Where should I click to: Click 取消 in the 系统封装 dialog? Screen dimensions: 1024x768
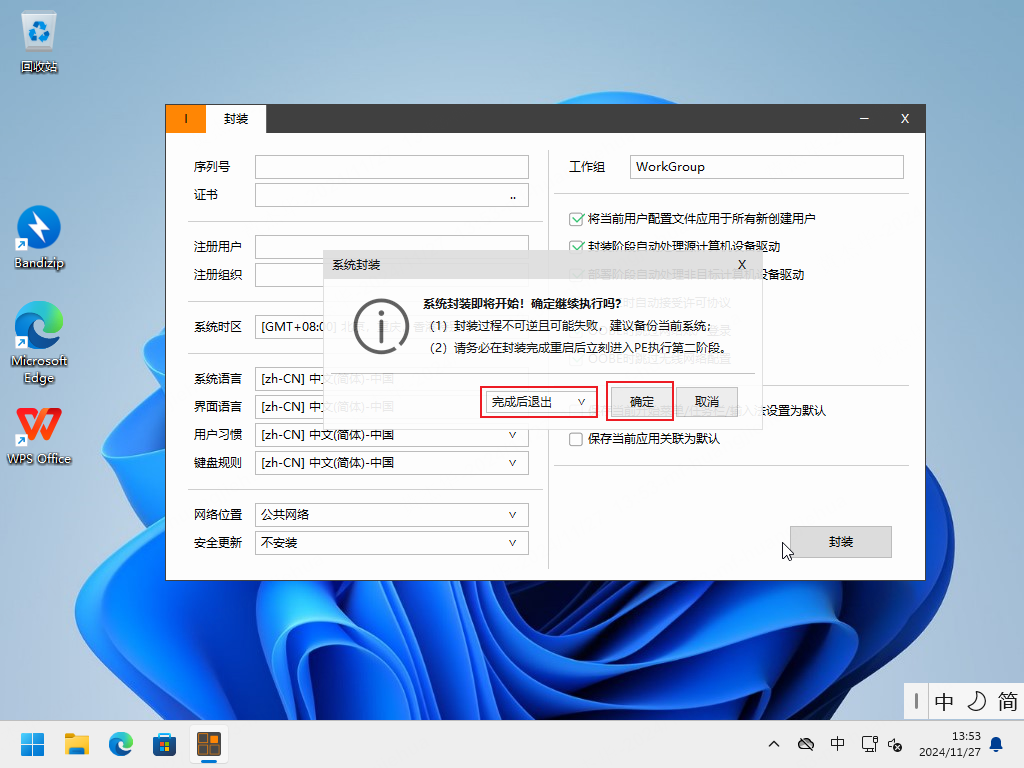[x=707, y=402]
